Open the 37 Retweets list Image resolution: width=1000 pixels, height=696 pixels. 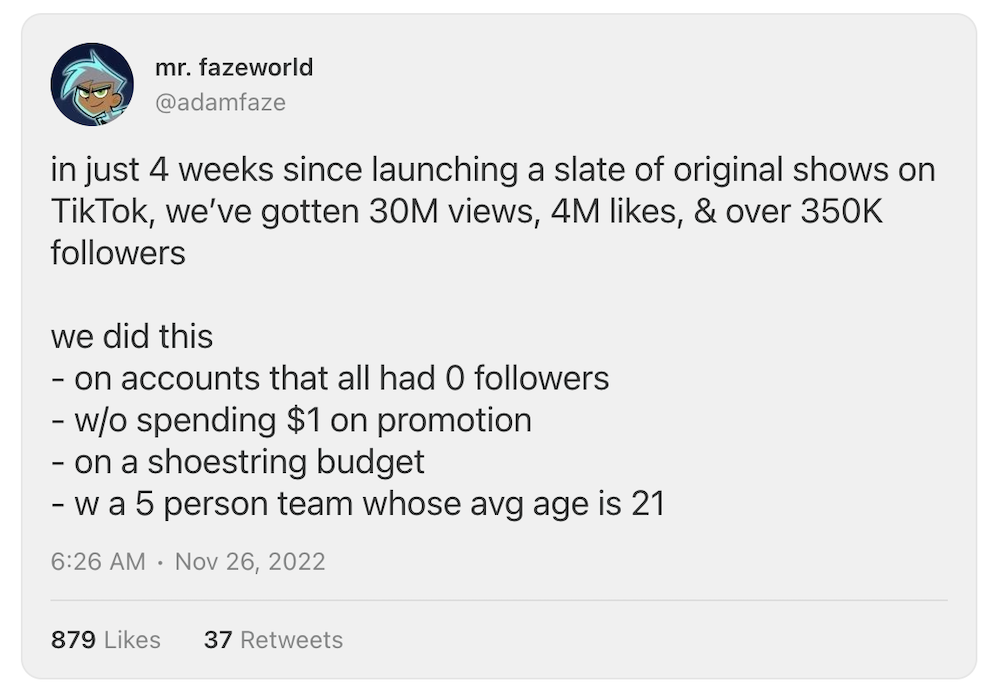tap(273, 640)
